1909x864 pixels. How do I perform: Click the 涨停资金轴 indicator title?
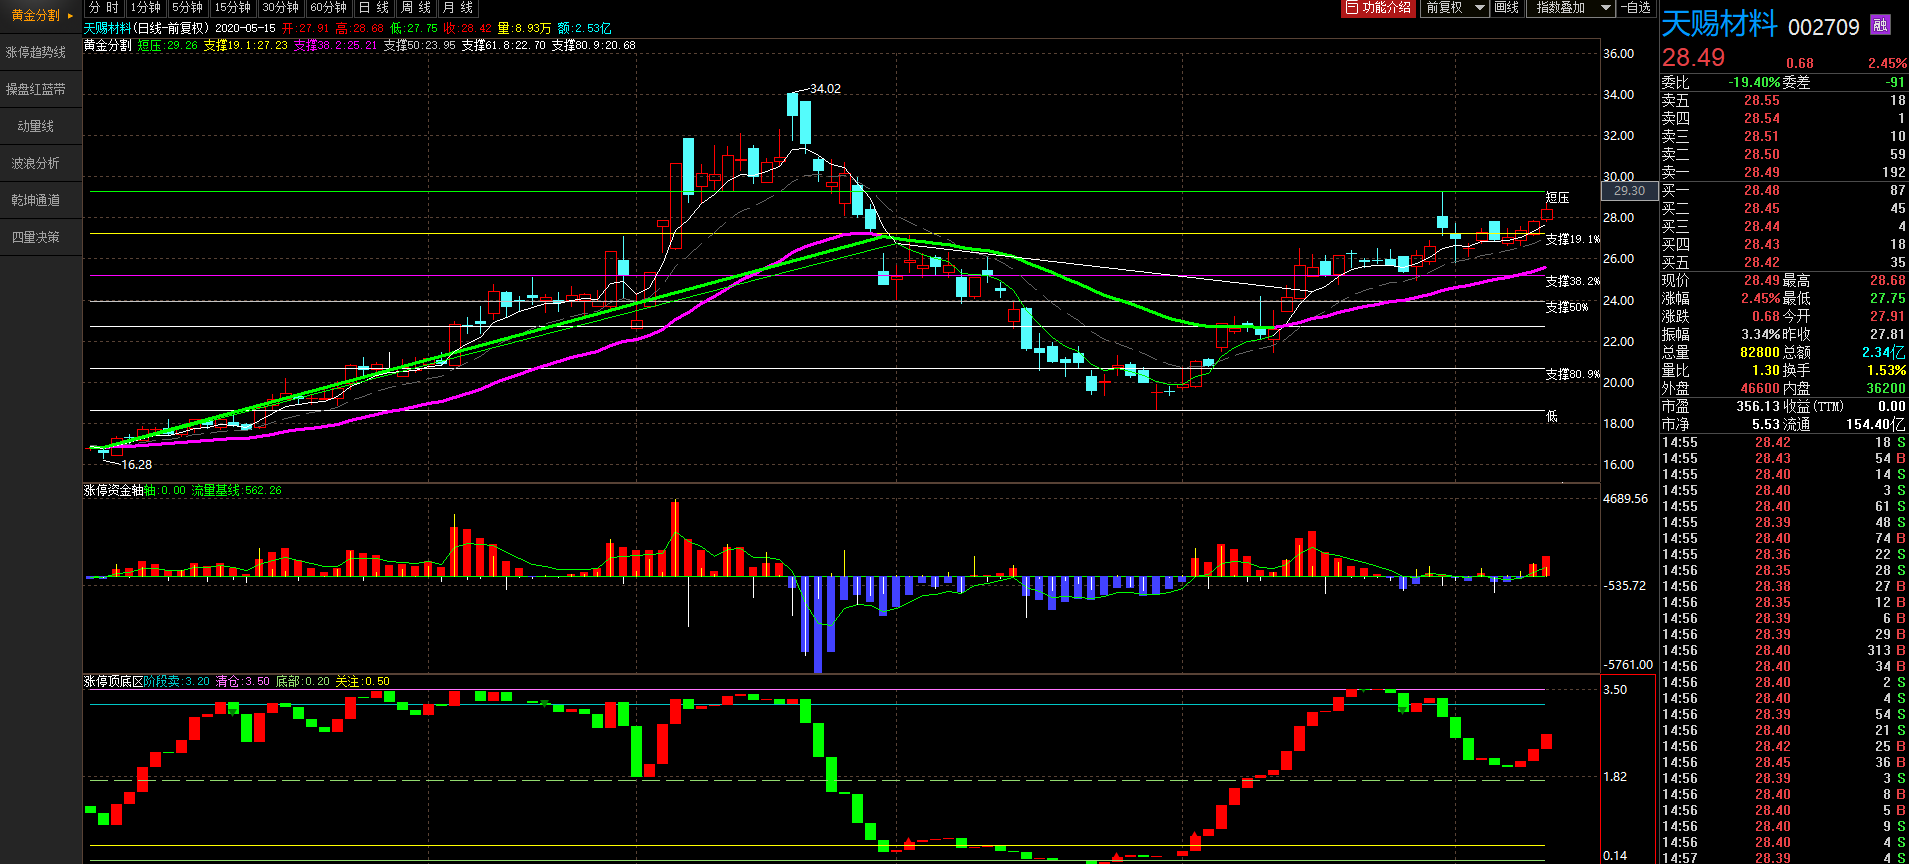click(113, 491)
